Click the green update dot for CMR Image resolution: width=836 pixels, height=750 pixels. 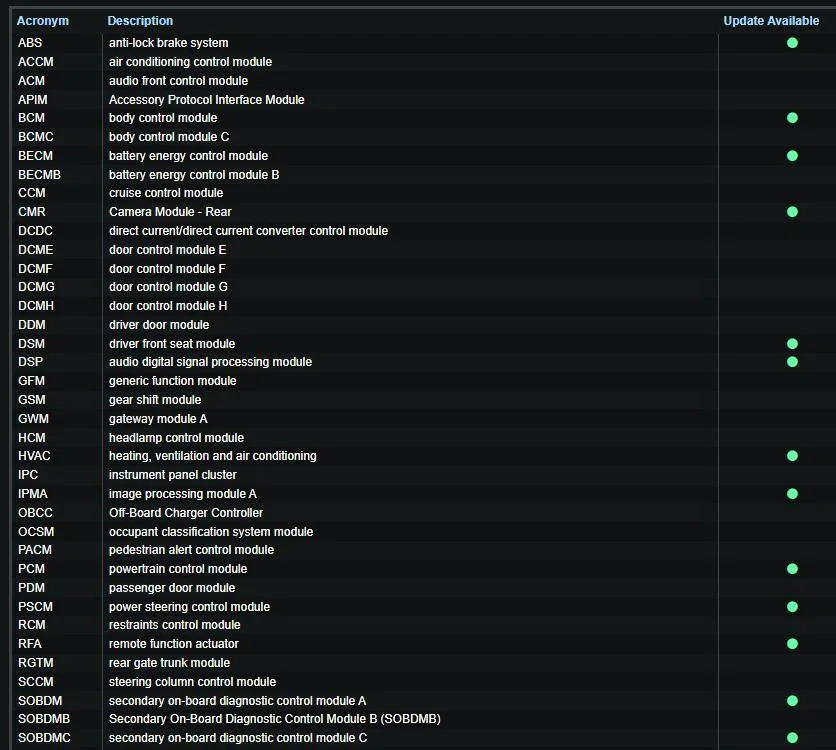click(792, 212)
